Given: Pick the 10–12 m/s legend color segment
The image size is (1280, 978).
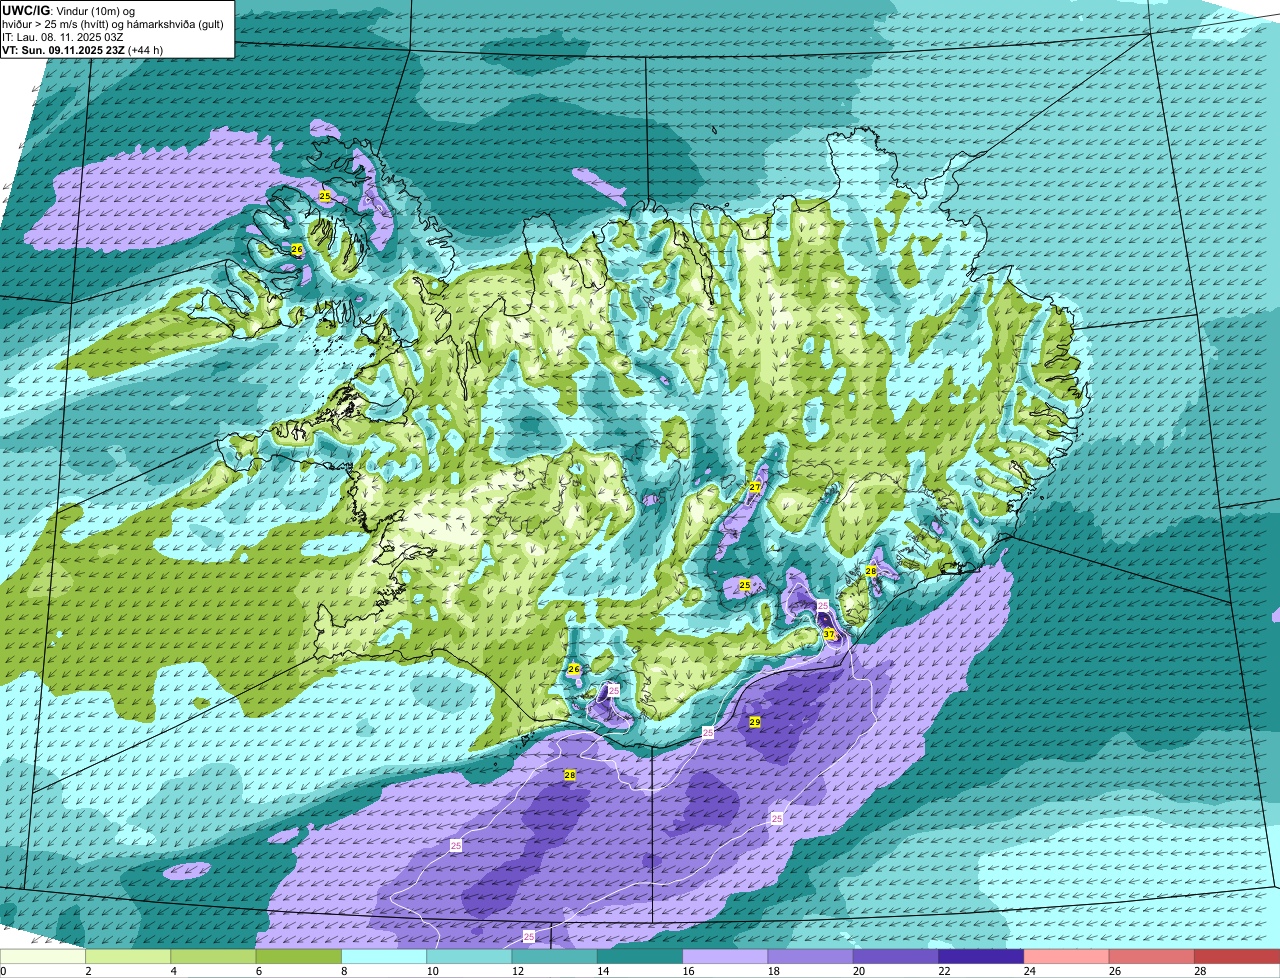Looking at the screenshot, I should (469, 956).
